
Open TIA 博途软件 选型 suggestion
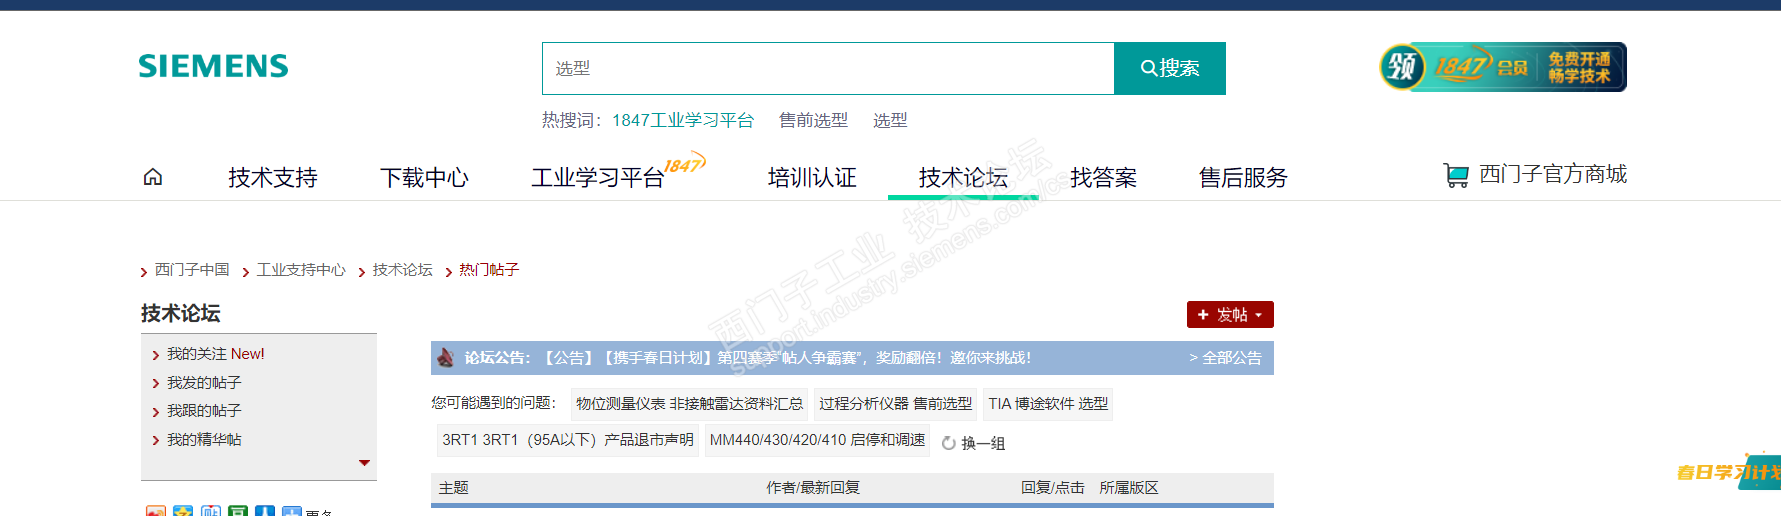(x=1048, y=404)
